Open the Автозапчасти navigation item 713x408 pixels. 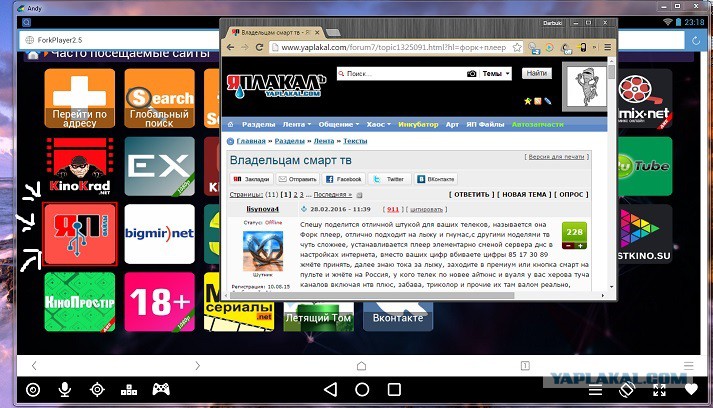pos(537,124)
